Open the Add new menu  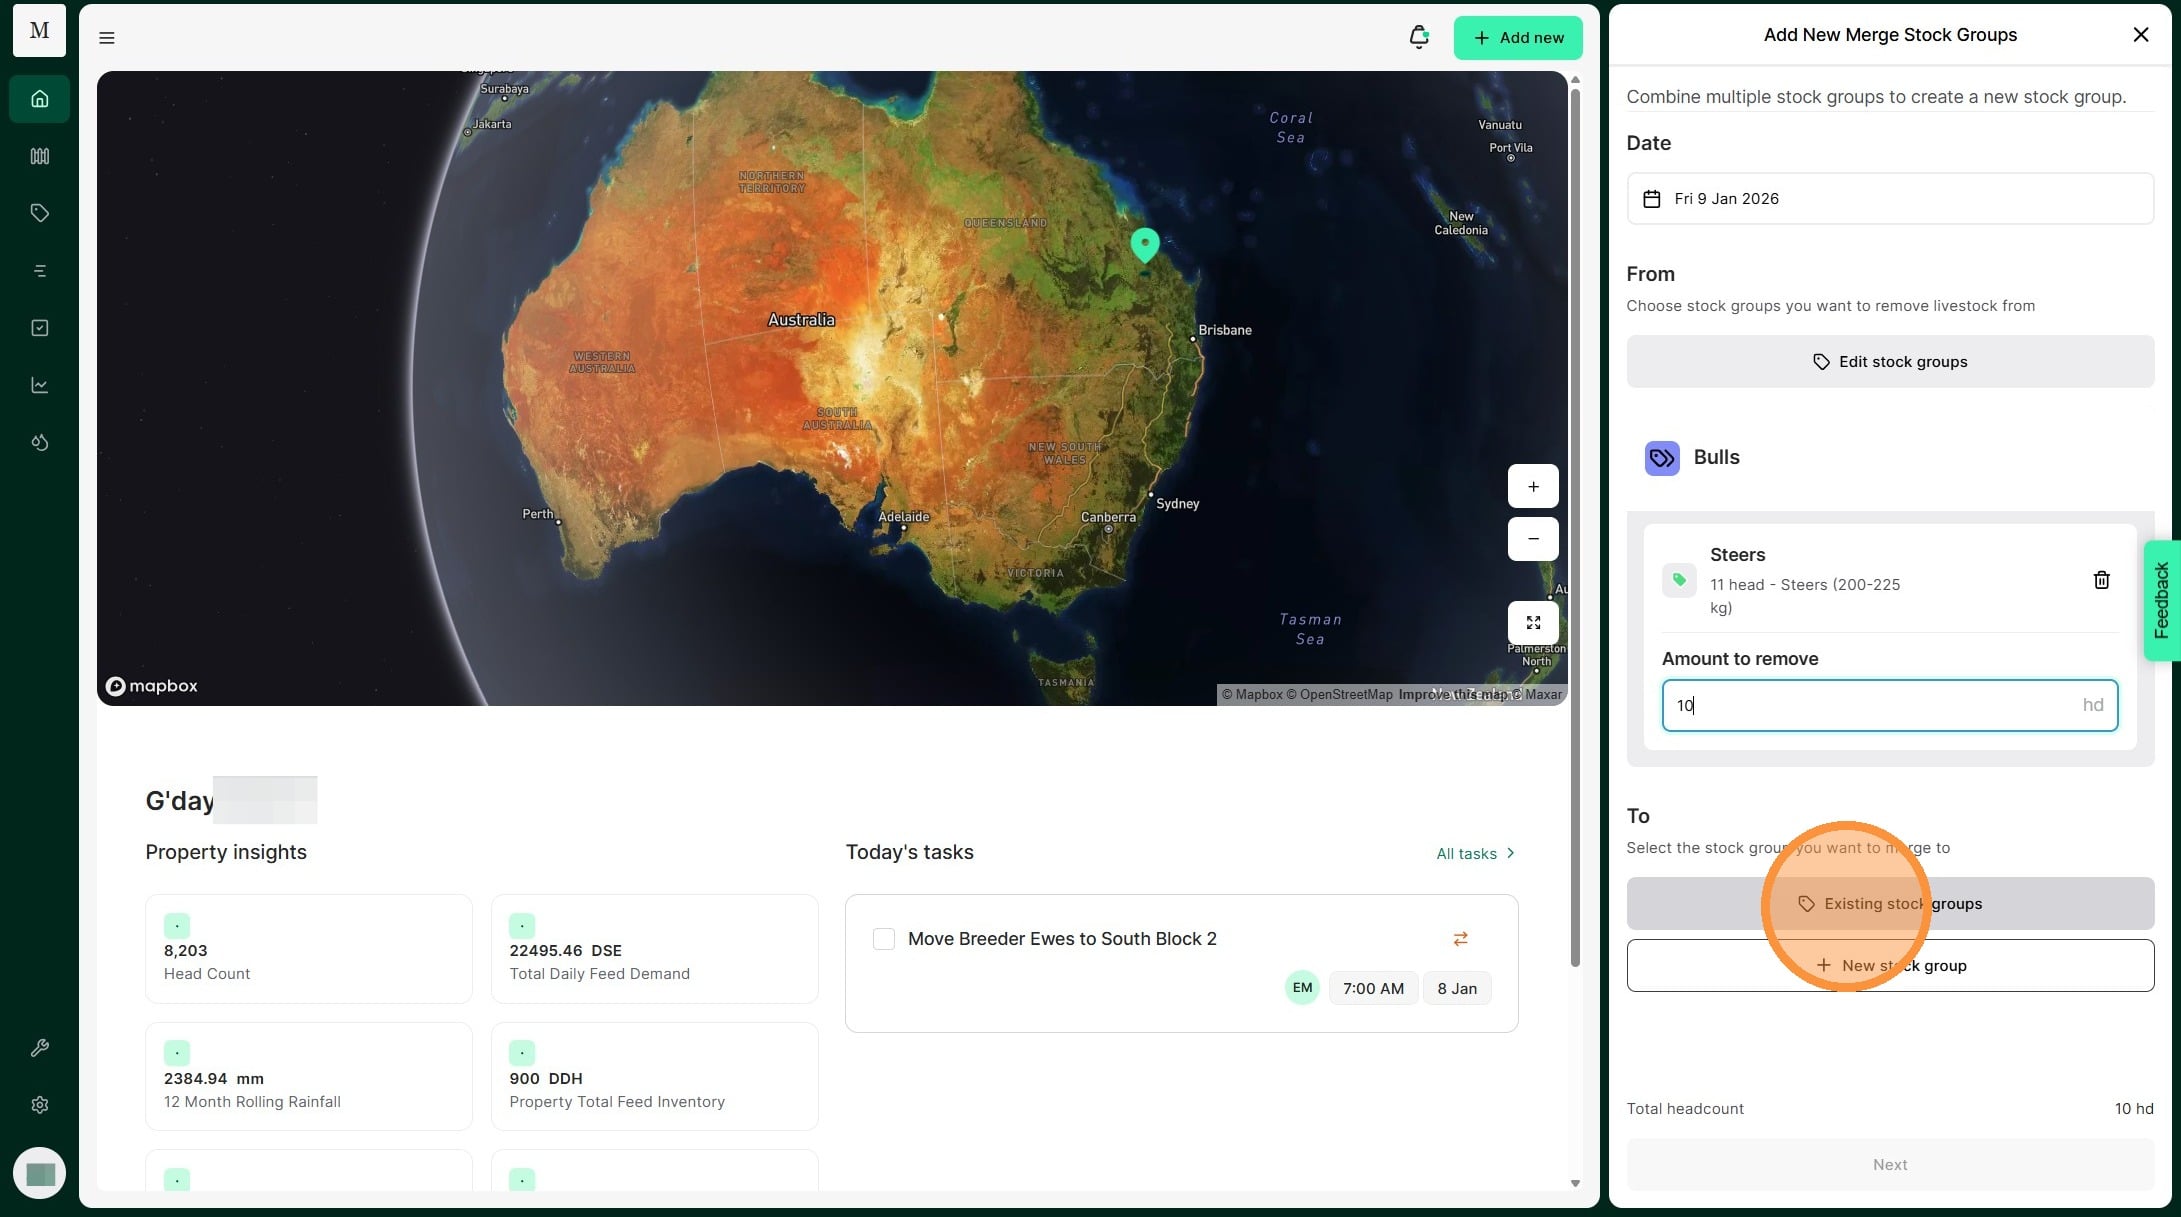1517,38
